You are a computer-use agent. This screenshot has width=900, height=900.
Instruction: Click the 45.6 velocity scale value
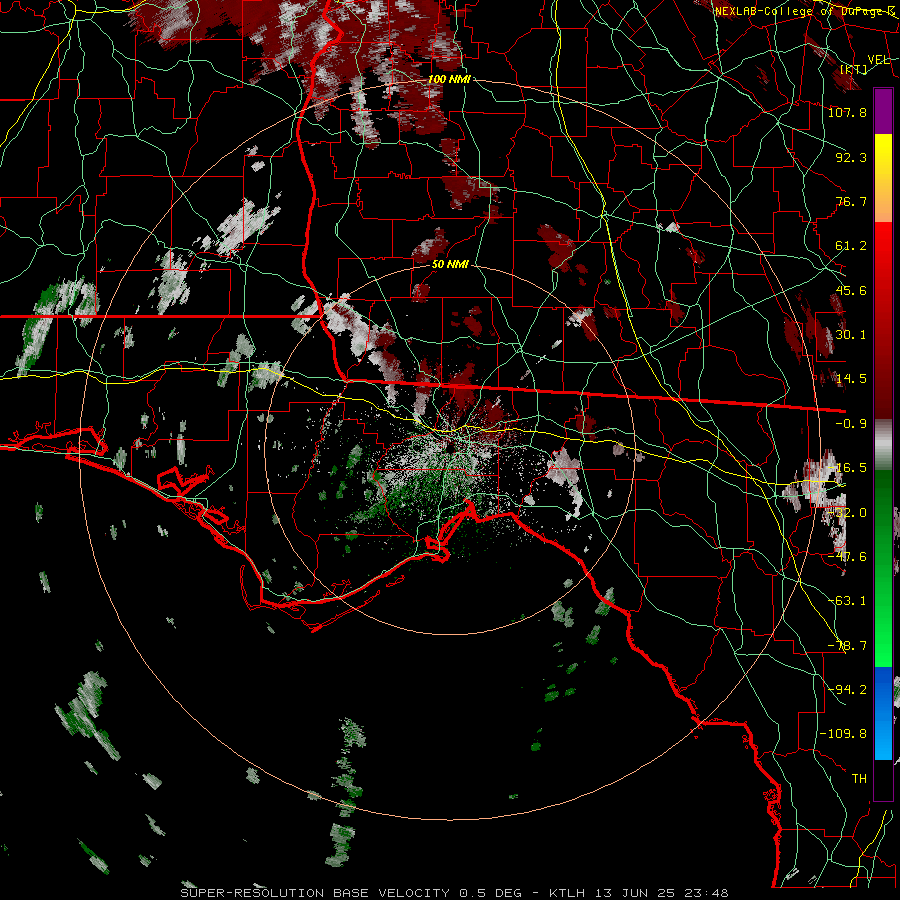click(x=851, y=290)
